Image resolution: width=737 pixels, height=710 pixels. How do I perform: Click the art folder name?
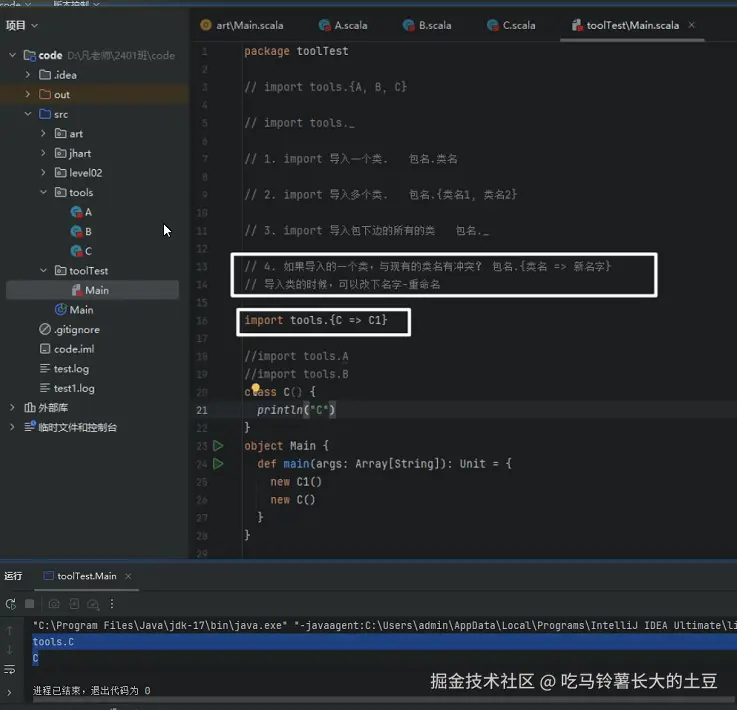click(x=76, y=134)
